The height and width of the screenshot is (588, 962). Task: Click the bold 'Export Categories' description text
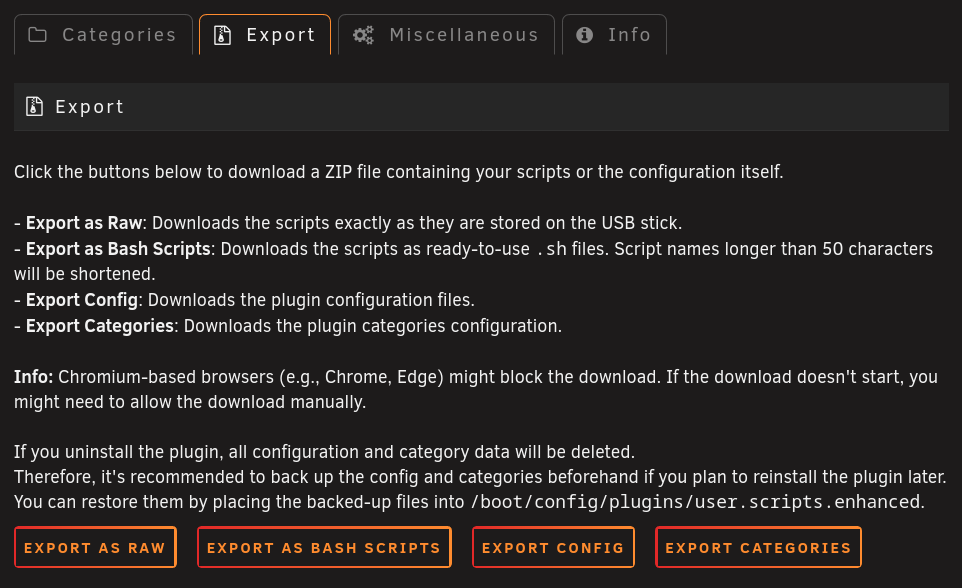[x=100, y=325]
